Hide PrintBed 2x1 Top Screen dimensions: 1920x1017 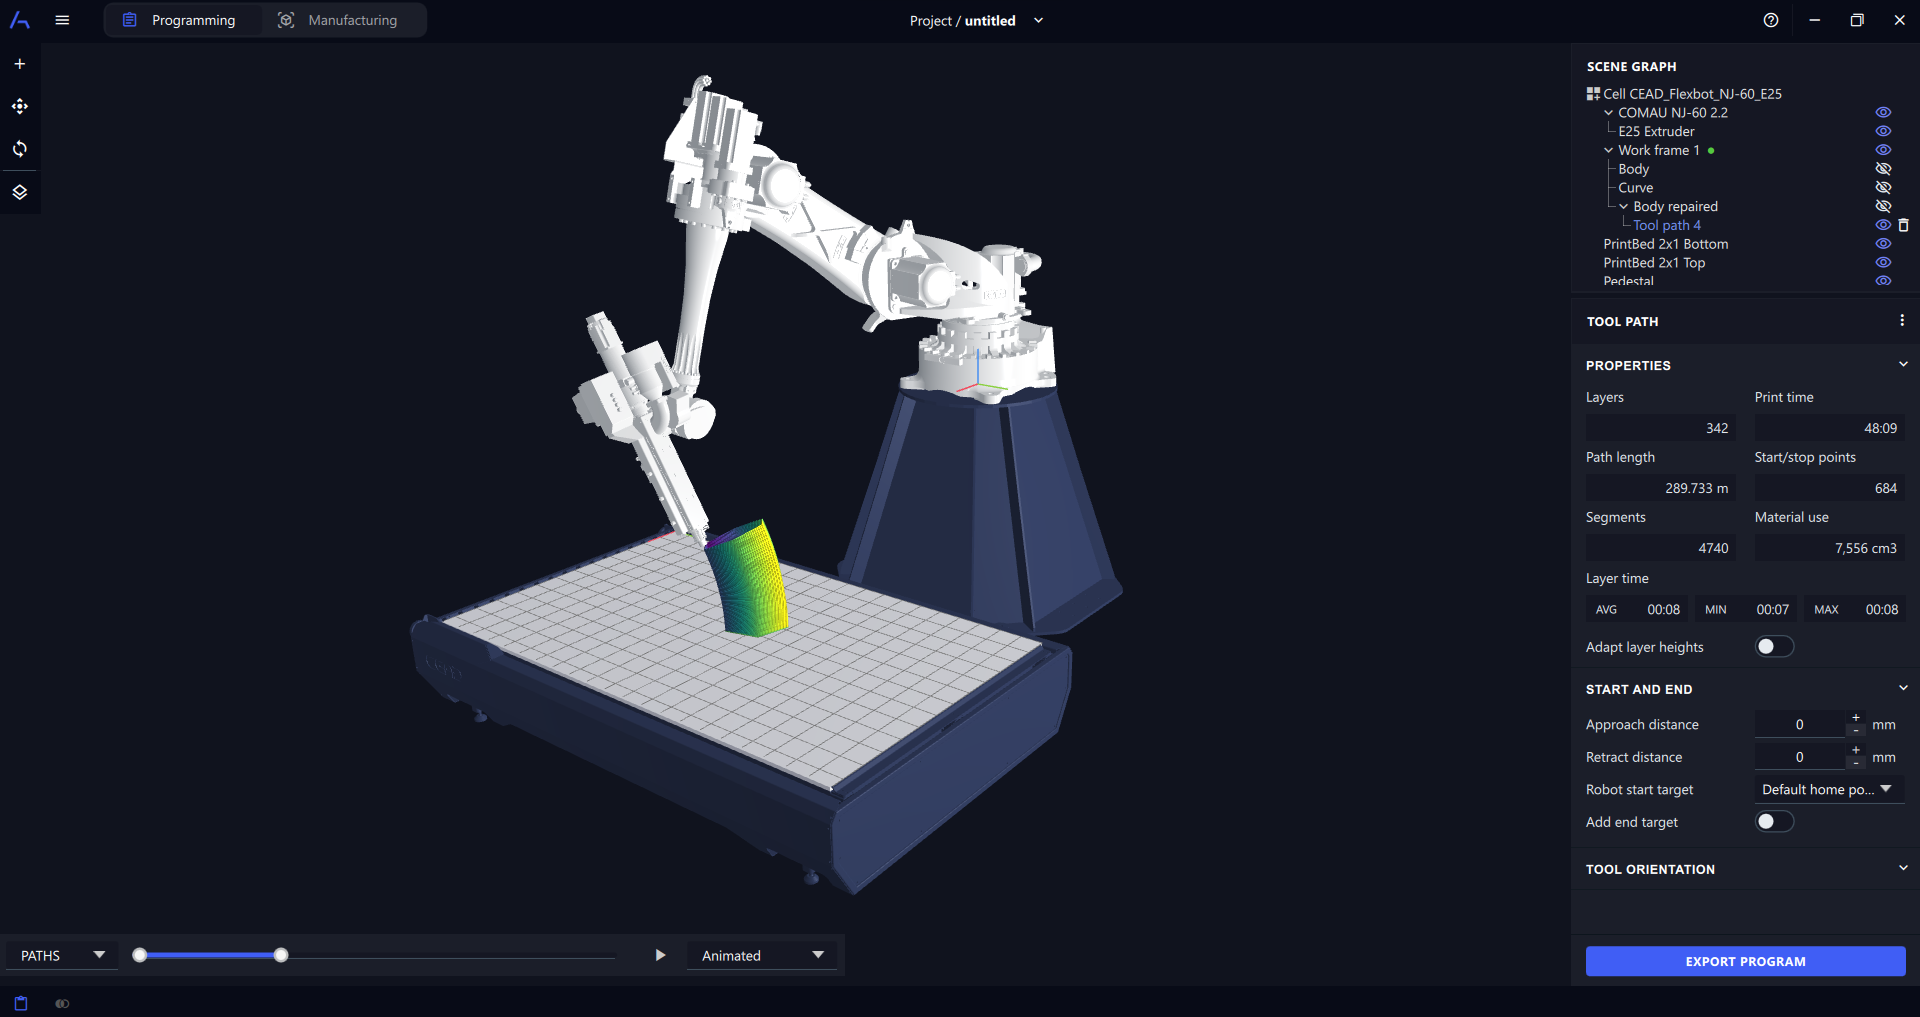pos(1883,262)
